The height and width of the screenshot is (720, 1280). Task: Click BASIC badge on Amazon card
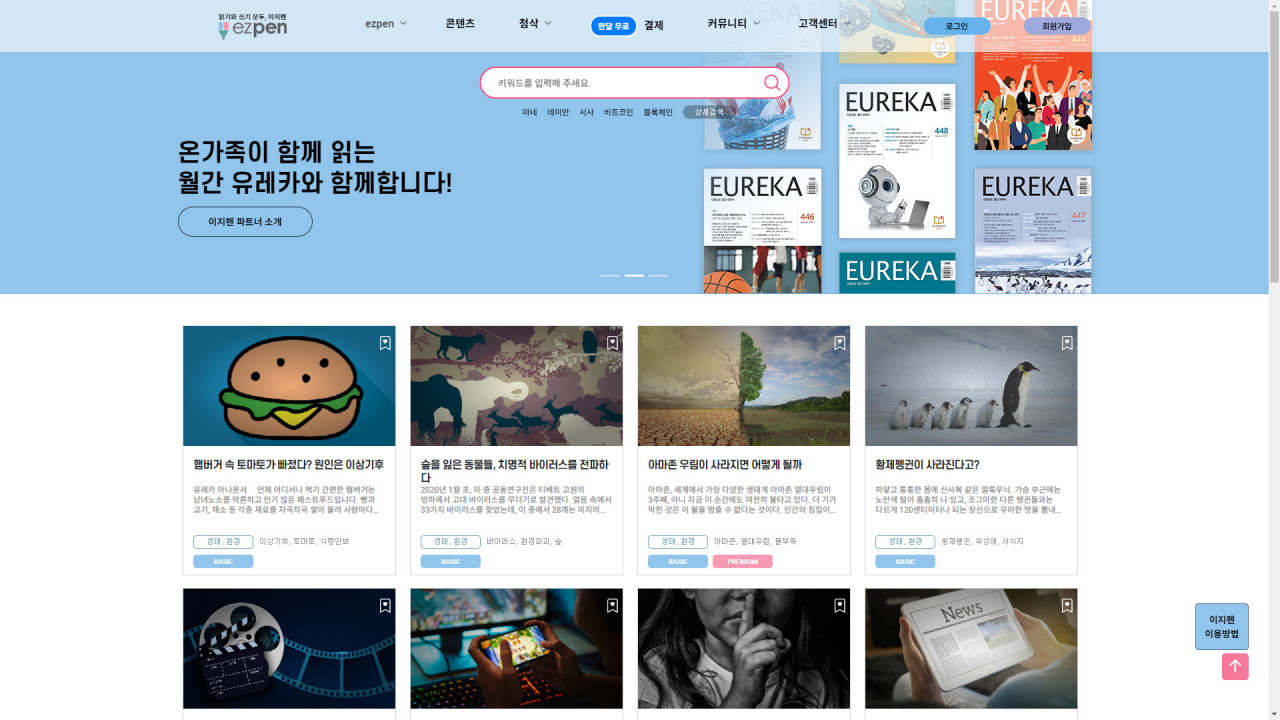point(678,562)
